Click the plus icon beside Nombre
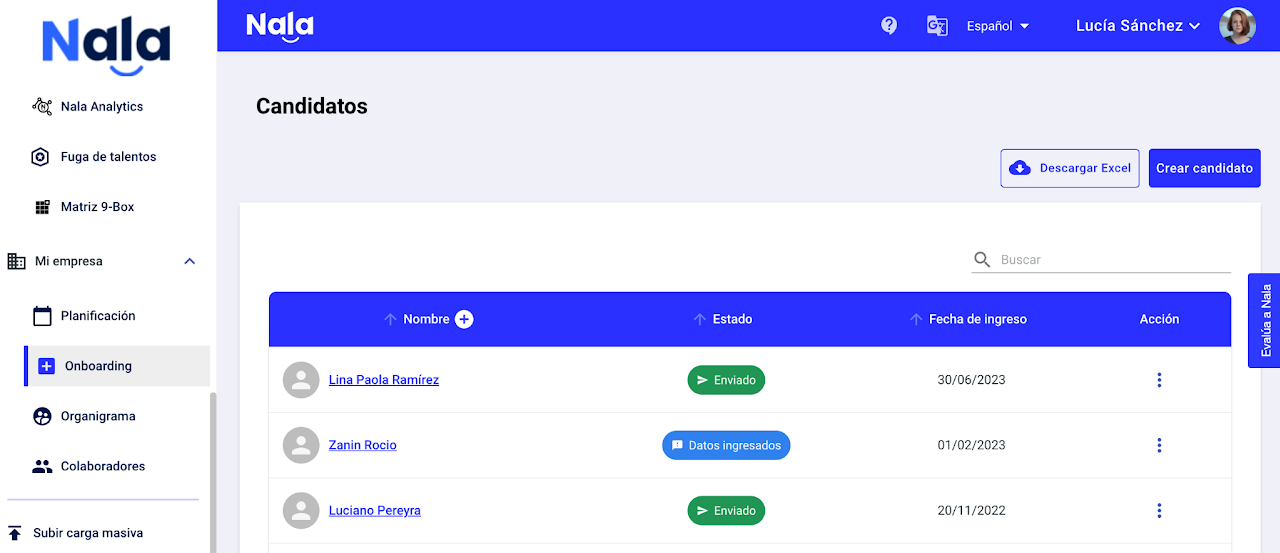 pos(464,319)
